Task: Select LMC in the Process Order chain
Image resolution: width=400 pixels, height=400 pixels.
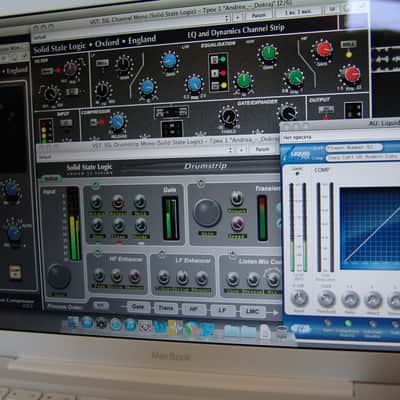Action: coord(252,312)
